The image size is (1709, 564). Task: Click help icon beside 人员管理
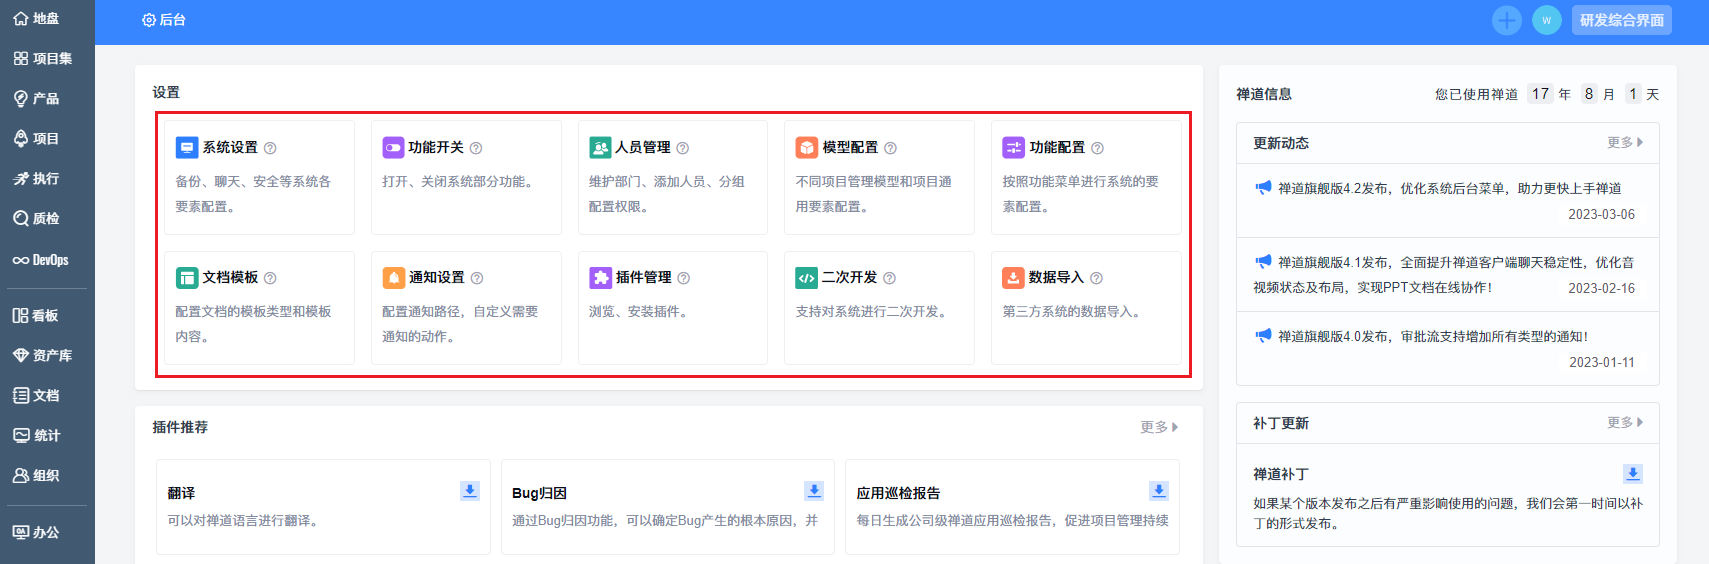(683, 148)
